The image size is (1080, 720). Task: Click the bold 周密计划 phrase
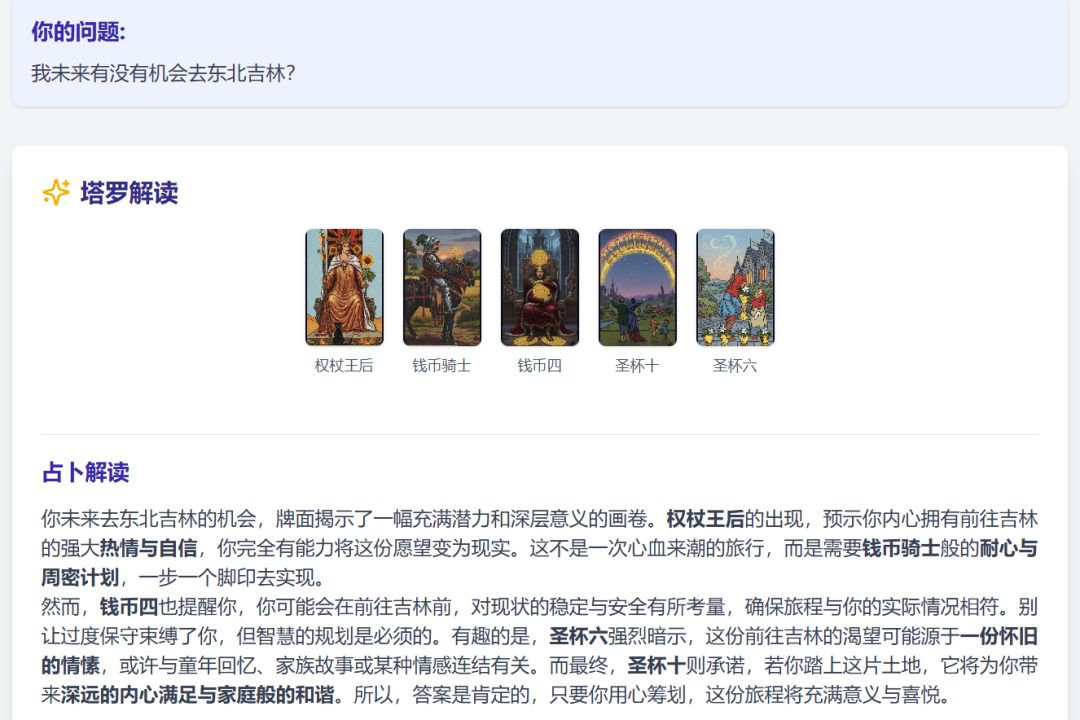click(x=80, y=577)
